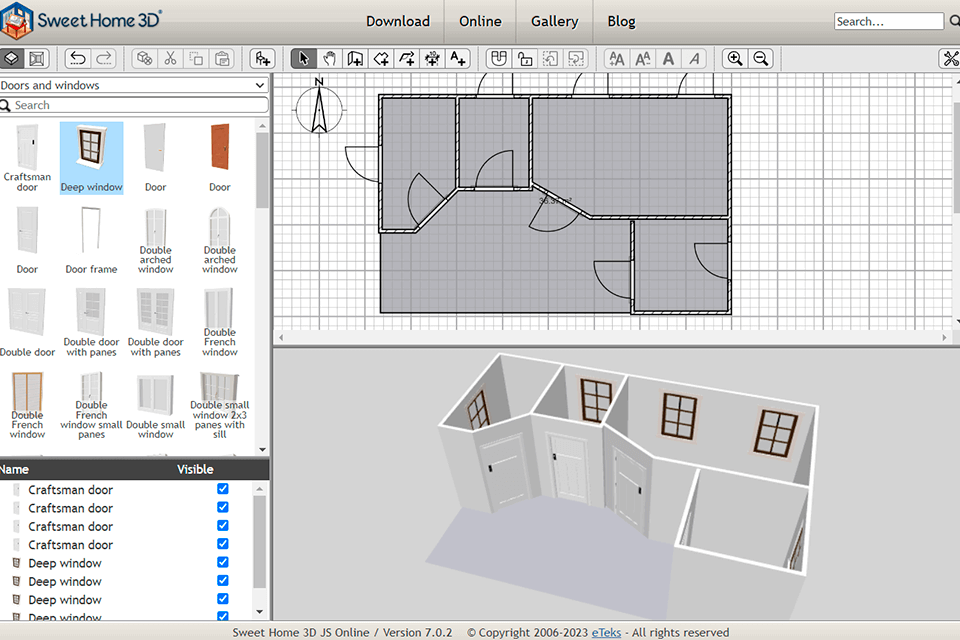Select the Add text label tool
The height and width of the screenshot is (640, 960).
(458, 59)
